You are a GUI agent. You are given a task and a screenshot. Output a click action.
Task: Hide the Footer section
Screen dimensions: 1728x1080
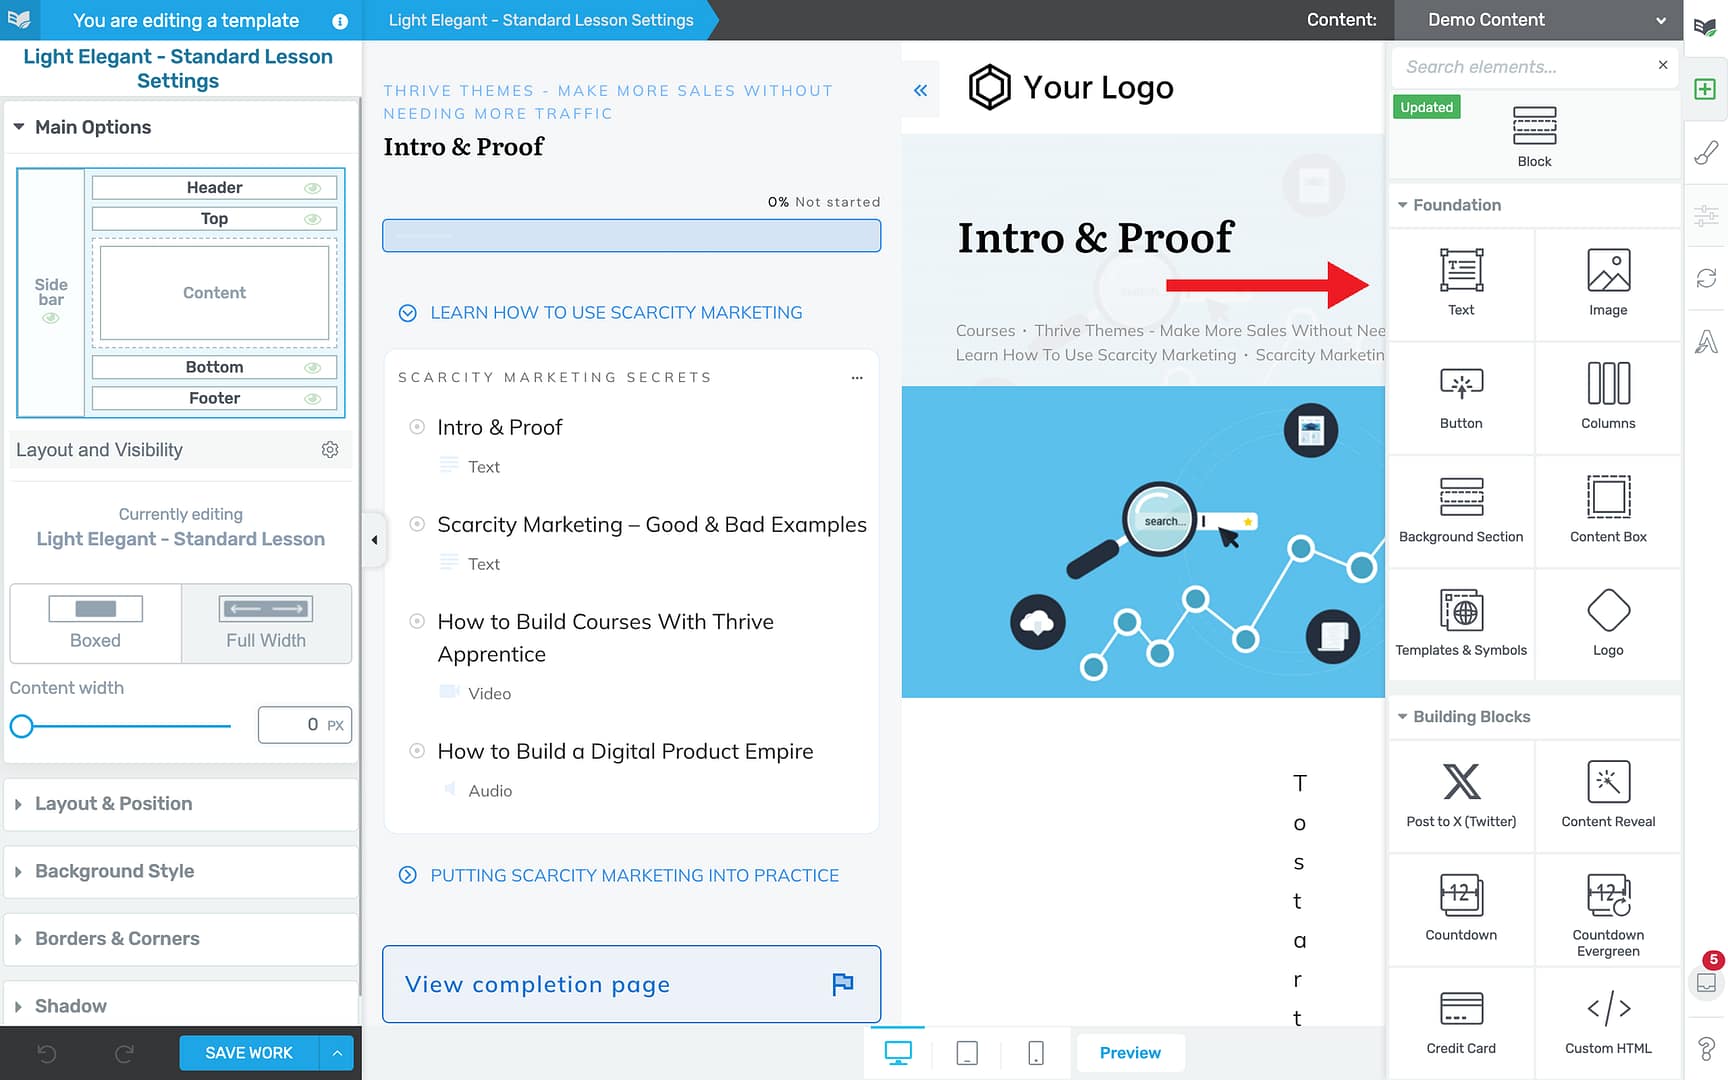[313, 398]
